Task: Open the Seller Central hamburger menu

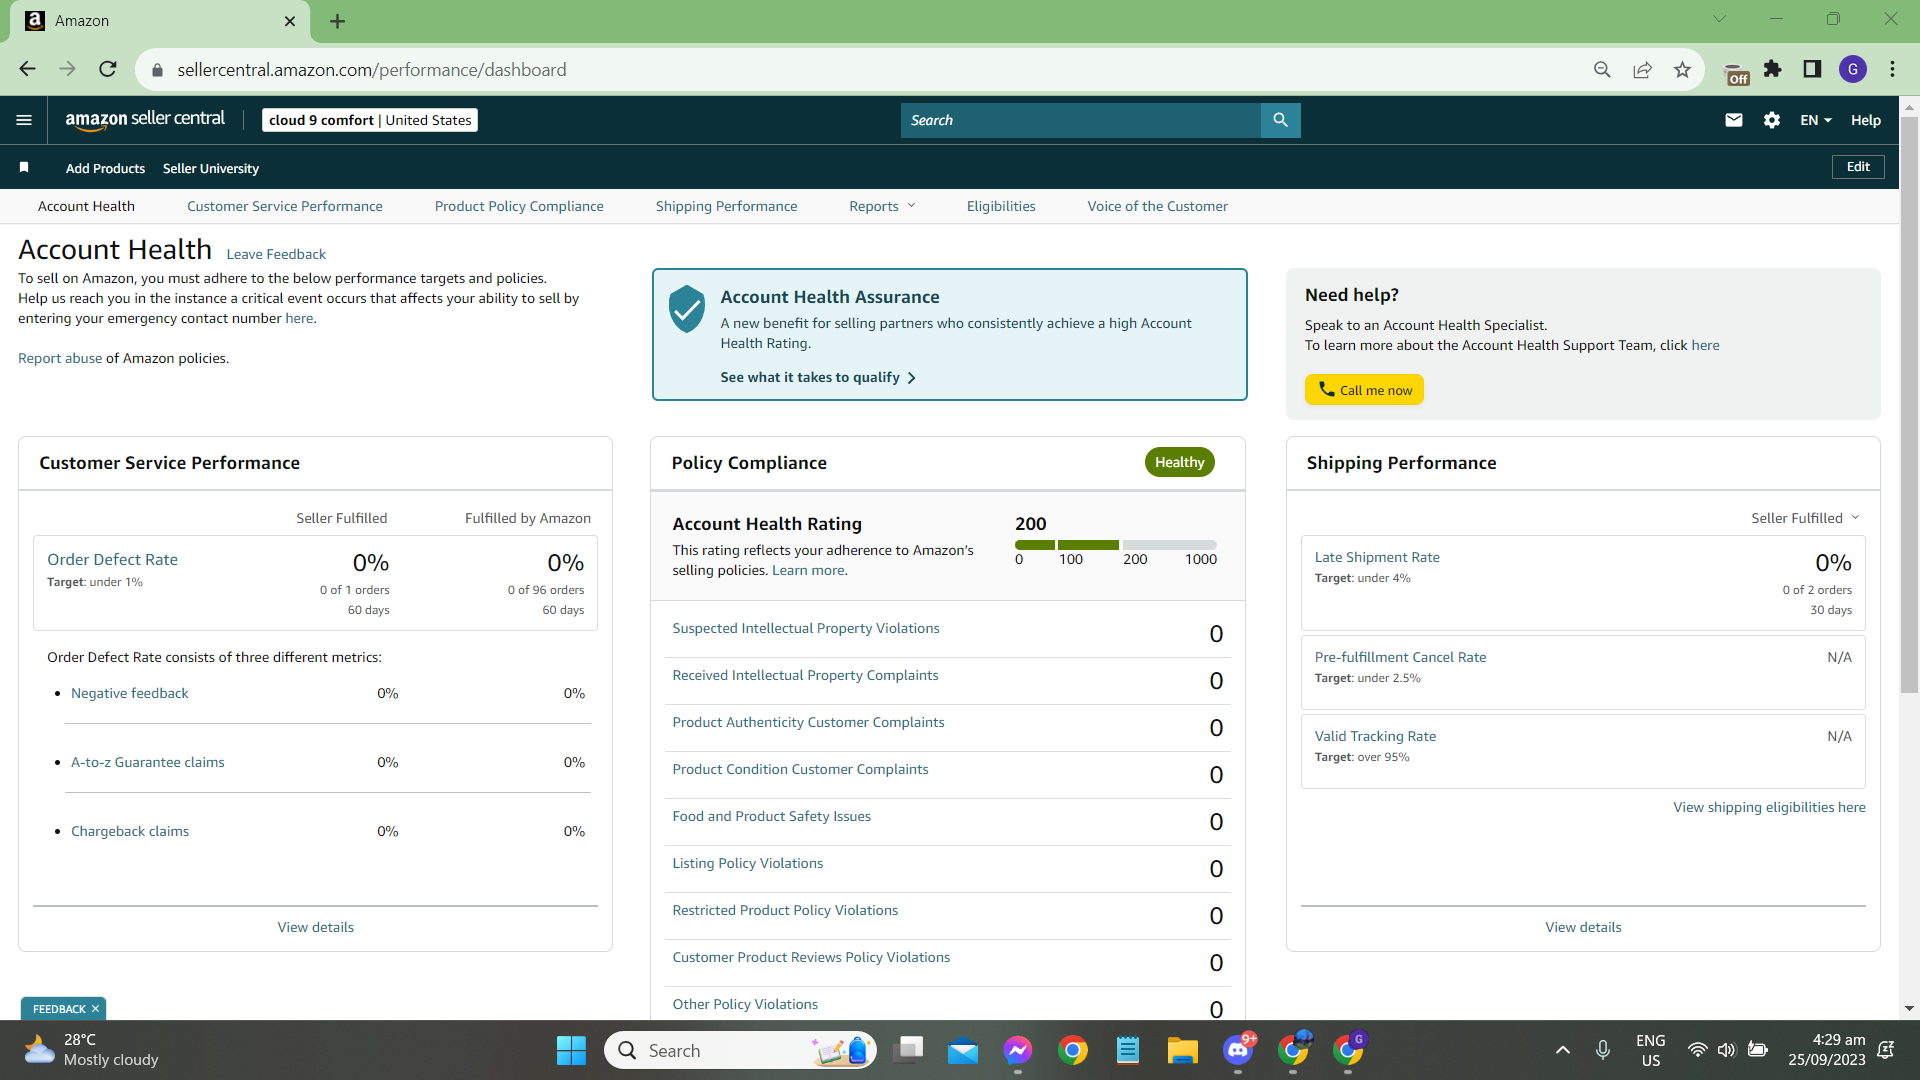Action: pos(24,120)
